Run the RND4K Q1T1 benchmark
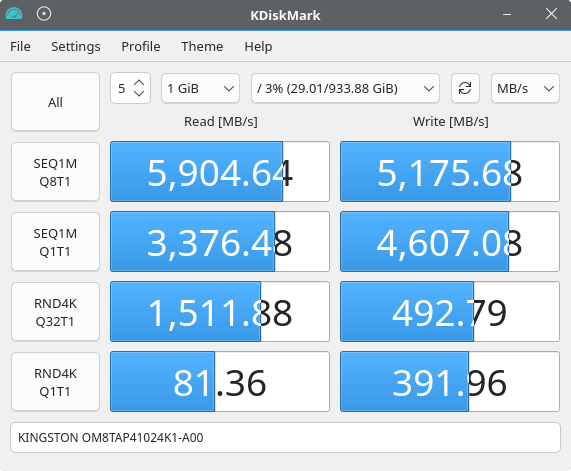Screen dimensions: 571x471 click(x=55, y=381)
